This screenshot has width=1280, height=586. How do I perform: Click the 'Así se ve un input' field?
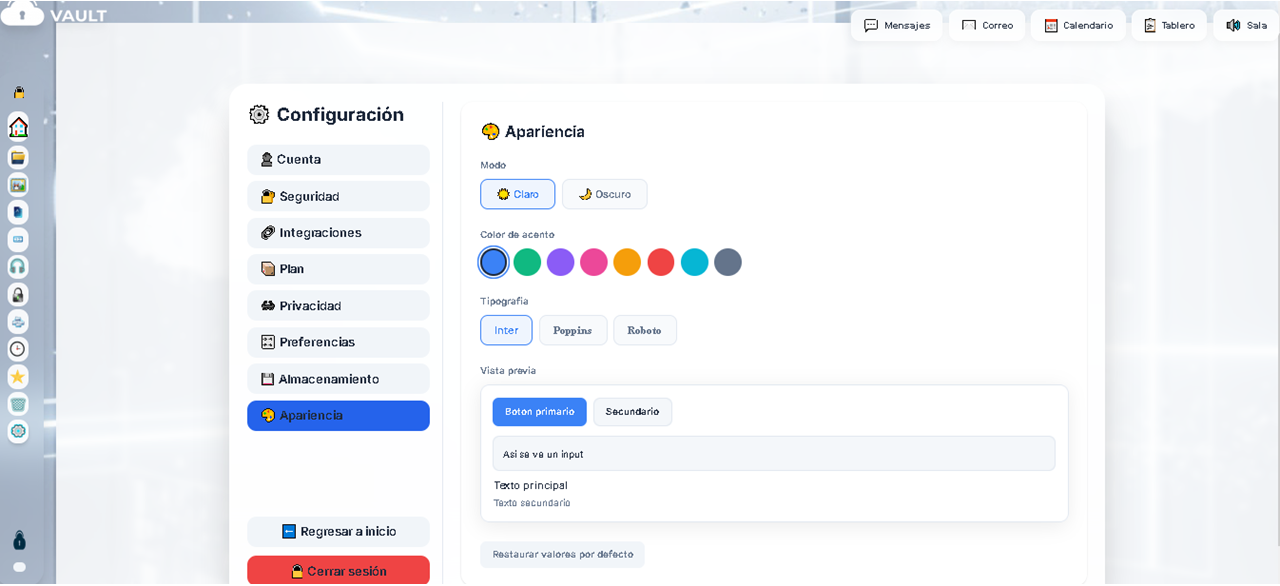[774, 454]
